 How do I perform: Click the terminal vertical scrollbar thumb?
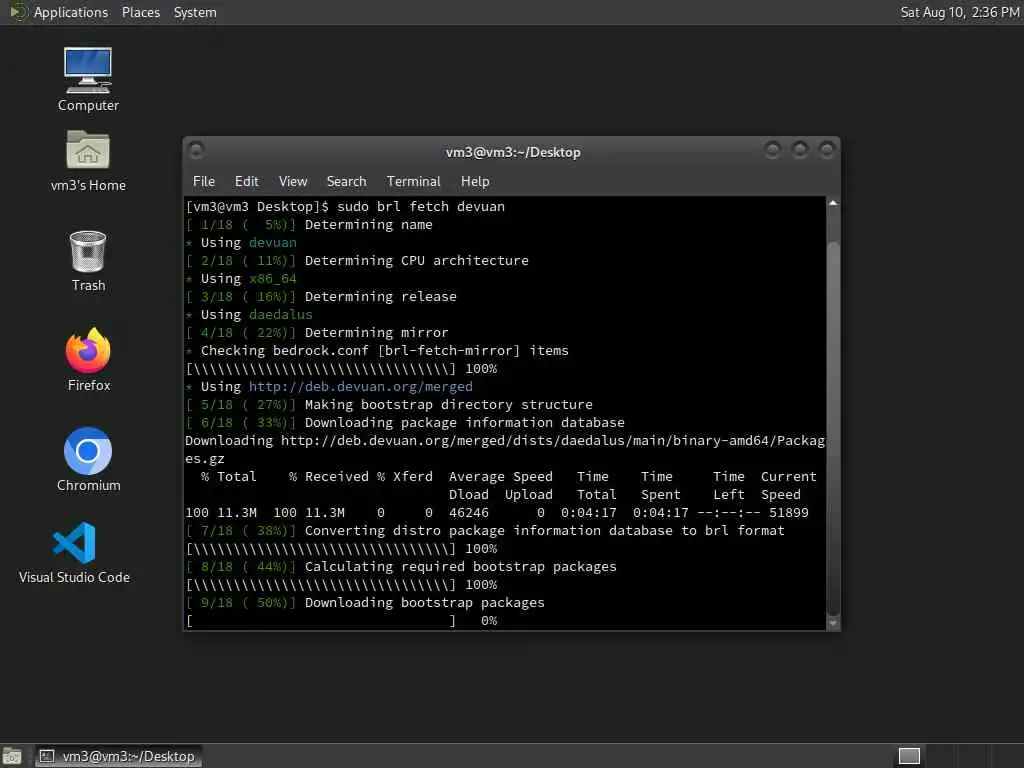pyautogui.click(x=833, y=428)
